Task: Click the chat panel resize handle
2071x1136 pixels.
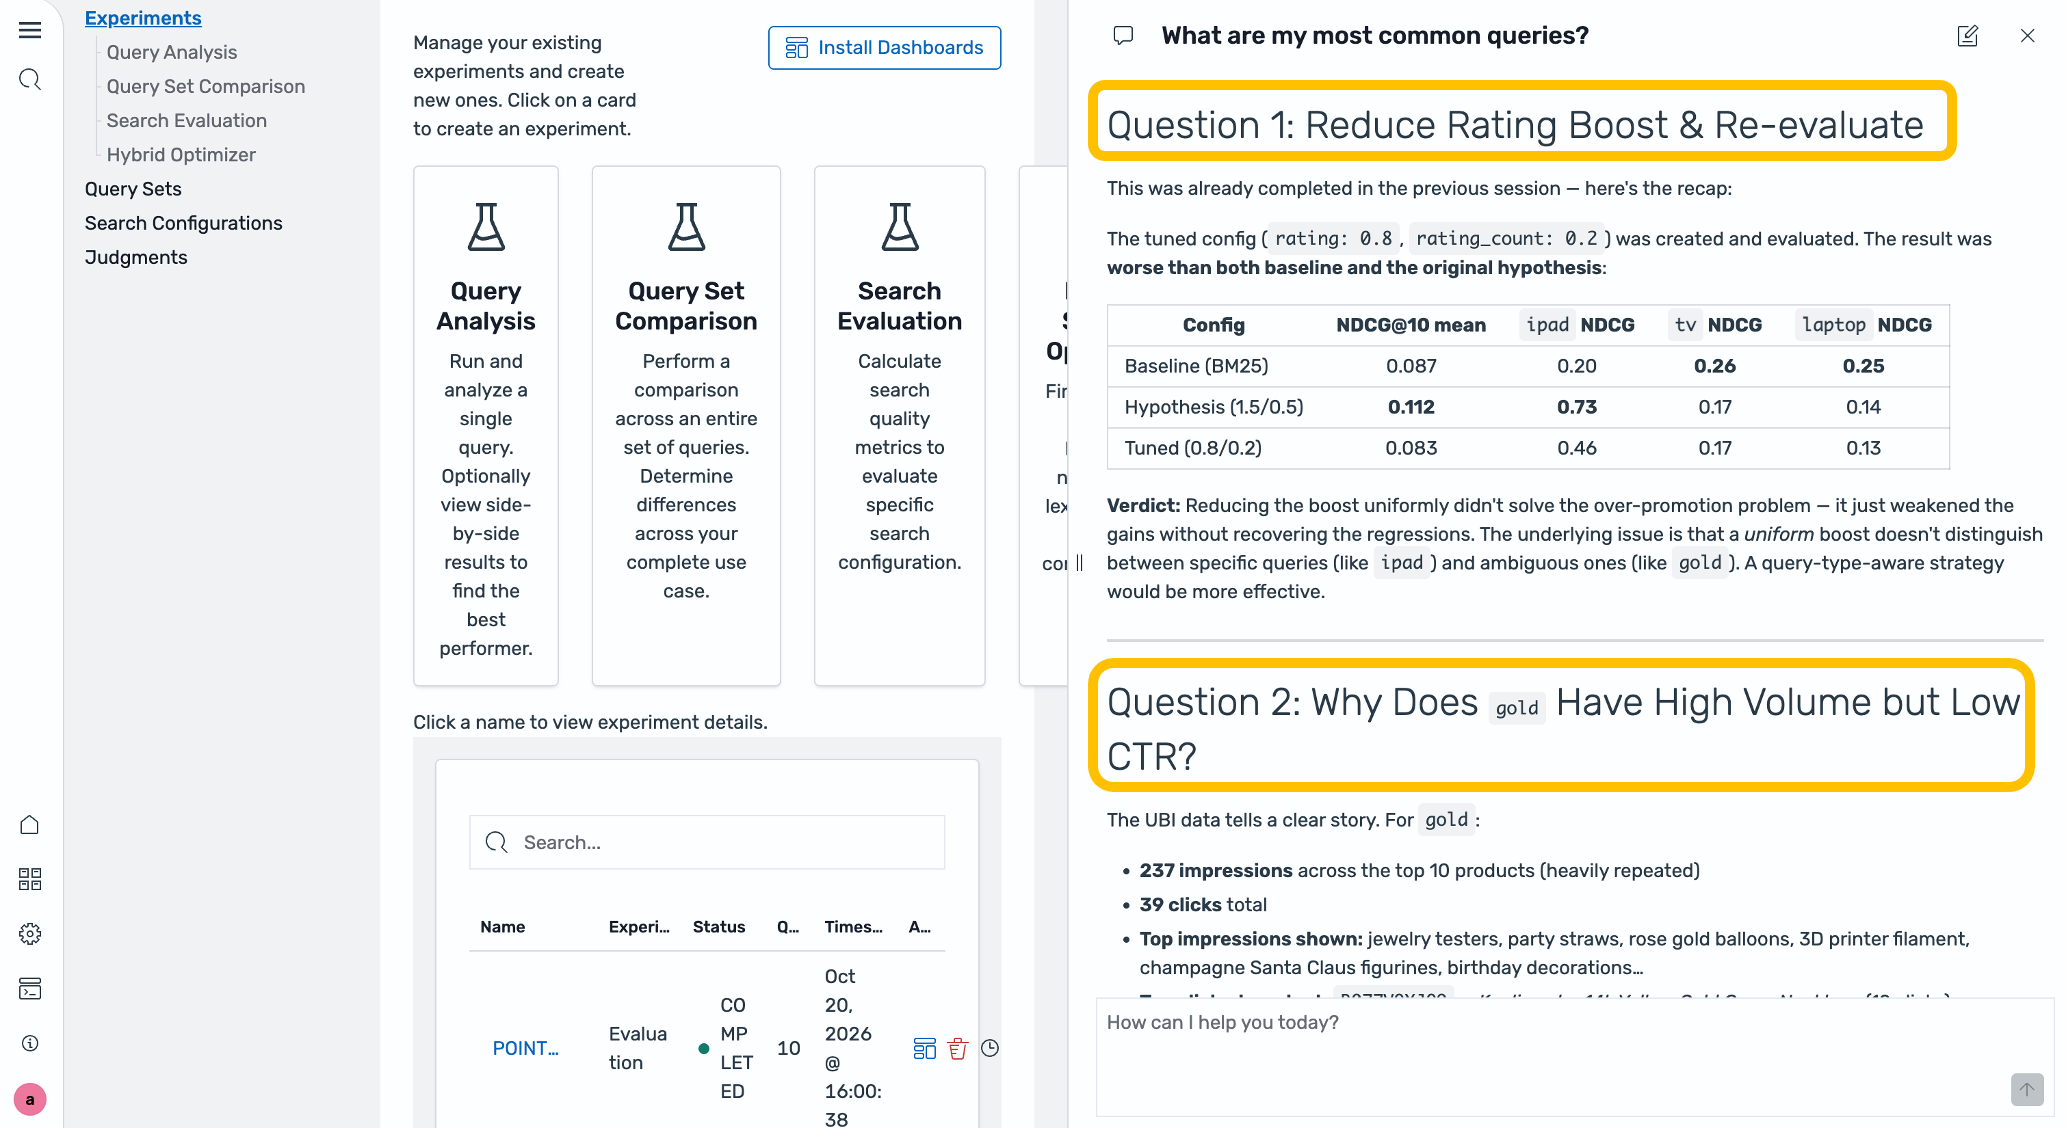Action: (x=1079, y=563)
